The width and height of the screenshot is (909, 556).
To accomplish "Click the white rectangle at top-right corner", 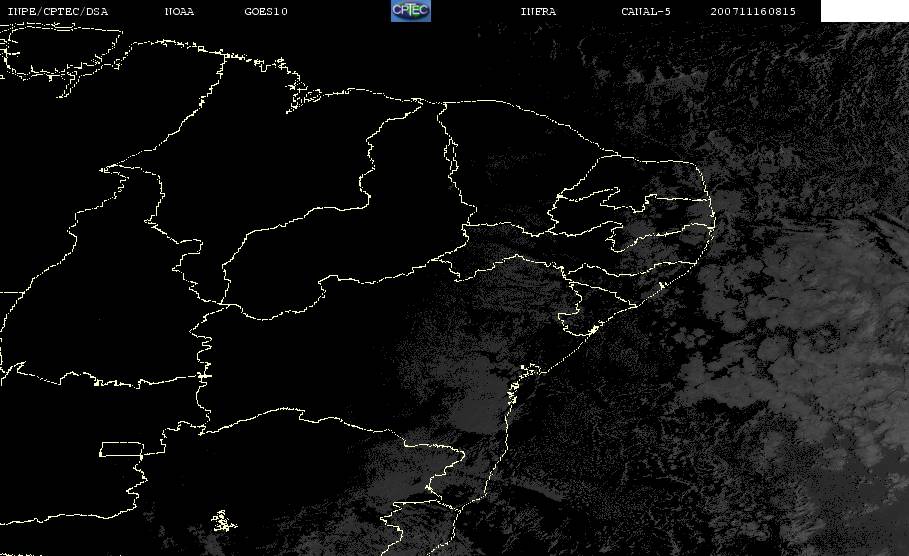I will tap(865, 11).
